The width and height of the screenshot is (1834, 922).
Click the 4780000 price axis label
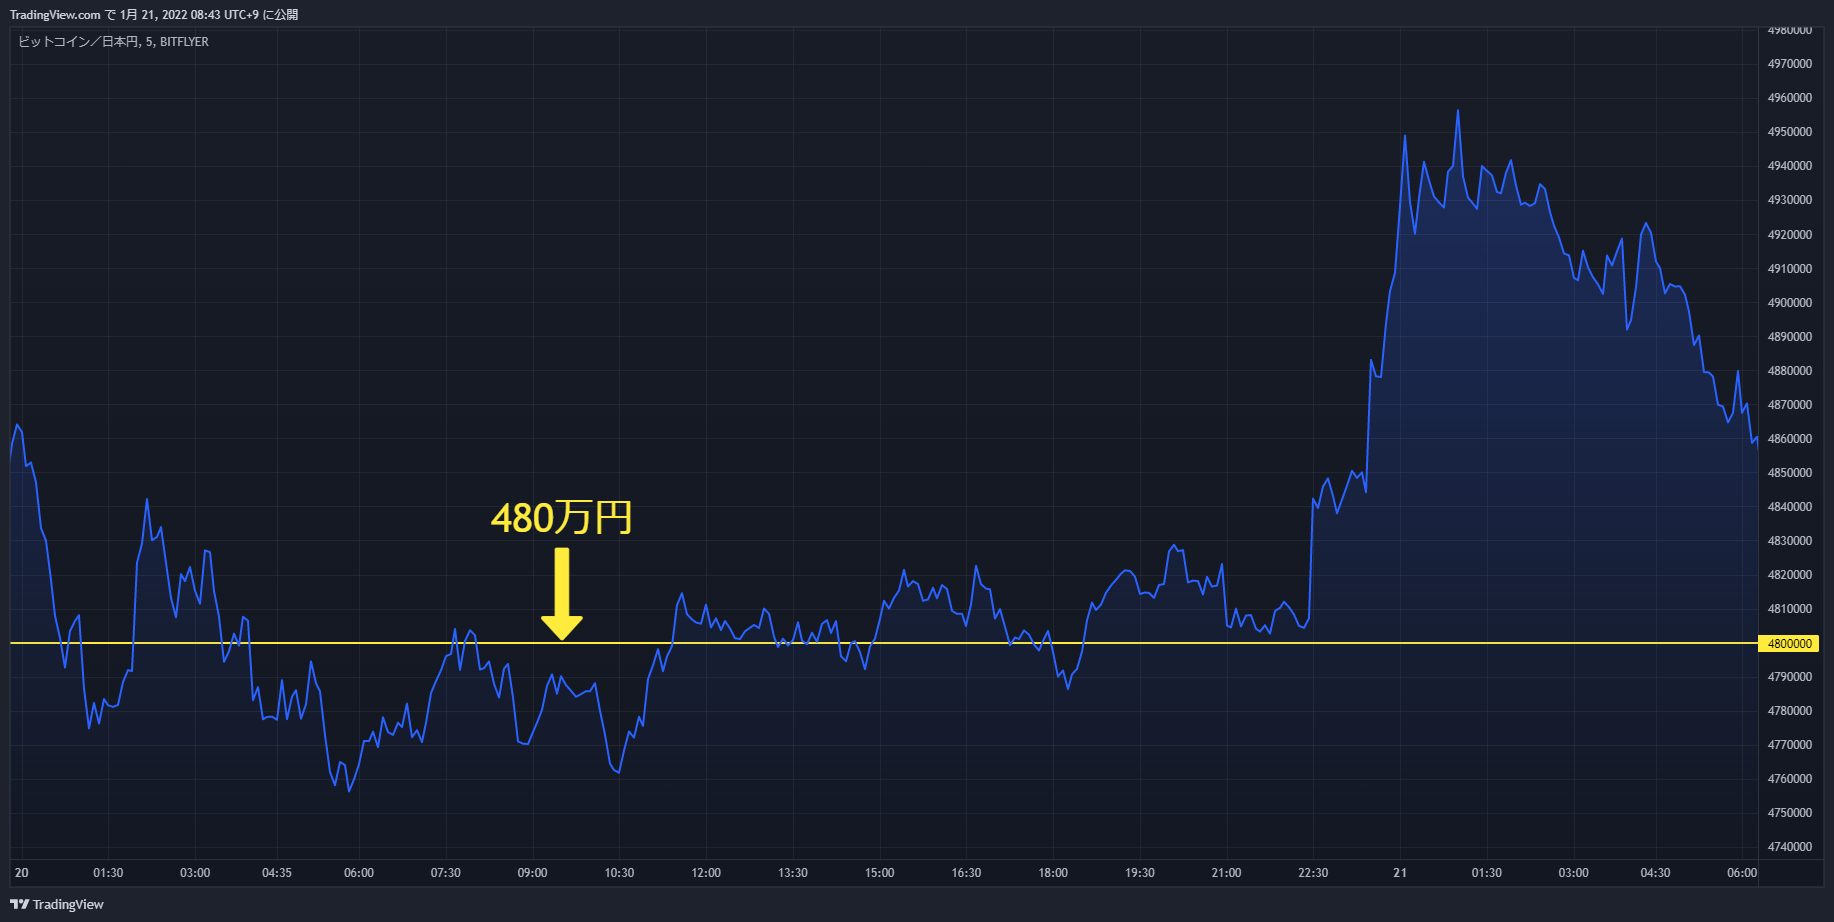1789,711
